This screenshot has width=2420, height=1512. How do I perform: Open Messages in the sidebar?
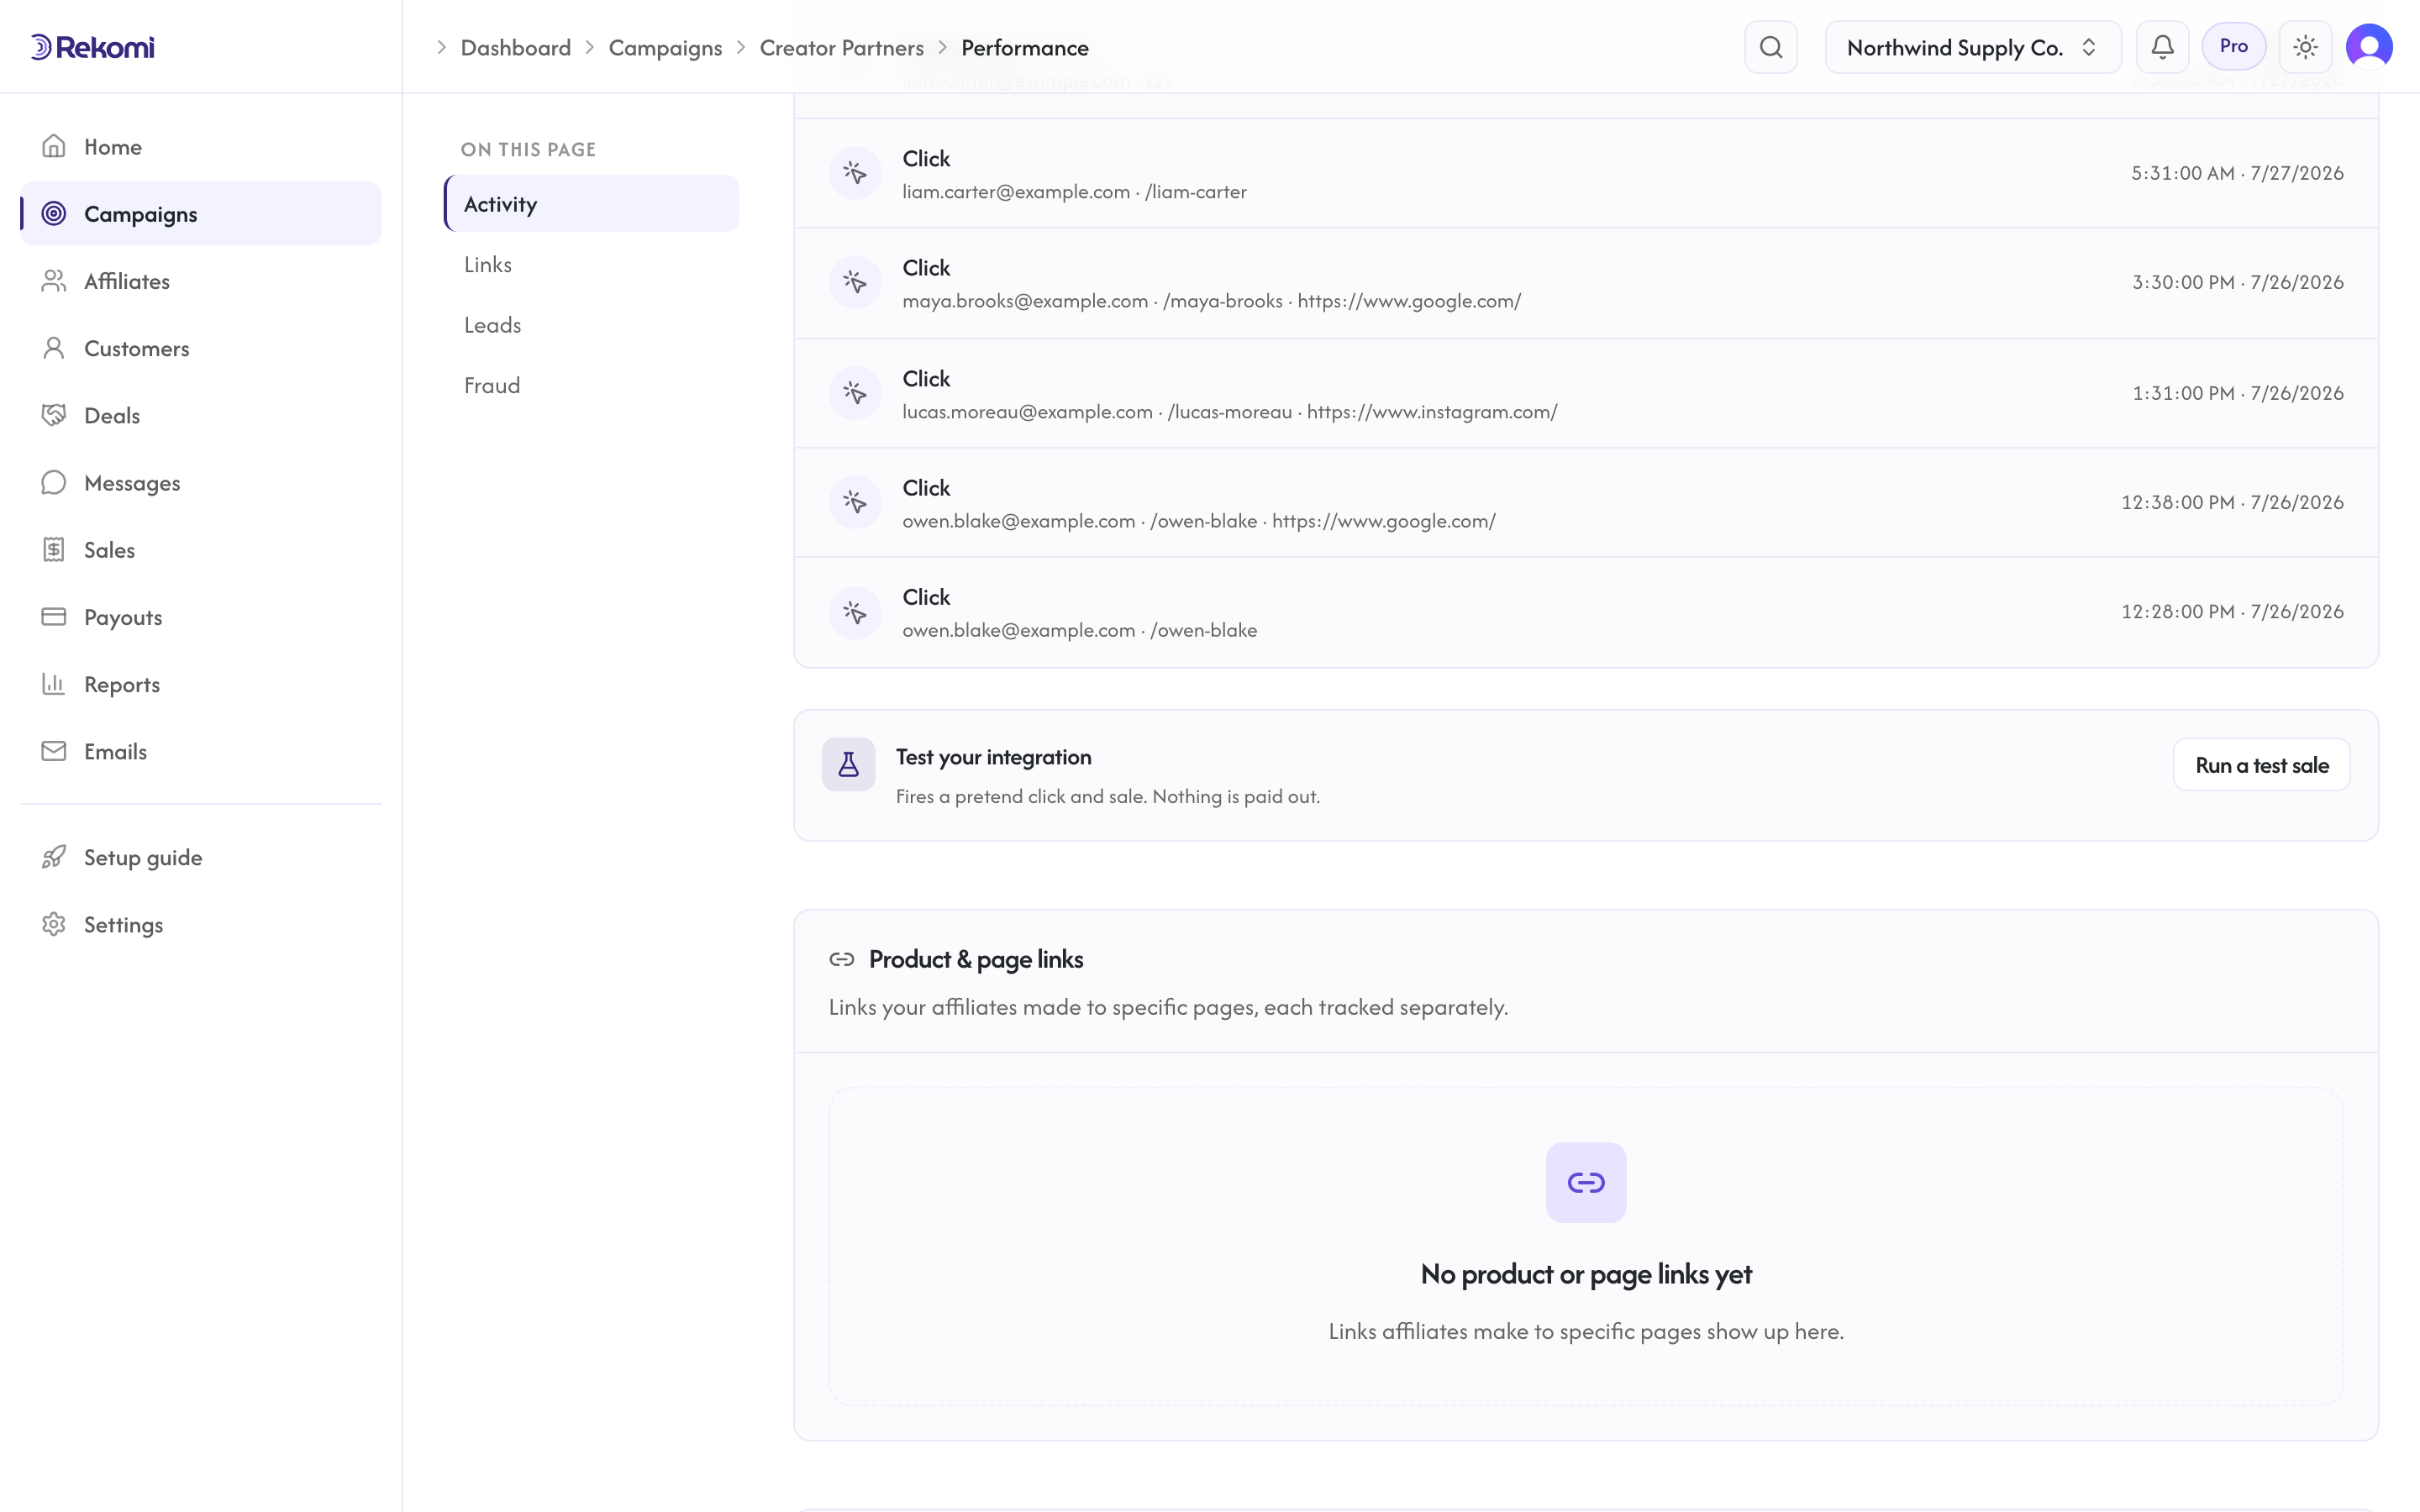coord(201,482)
